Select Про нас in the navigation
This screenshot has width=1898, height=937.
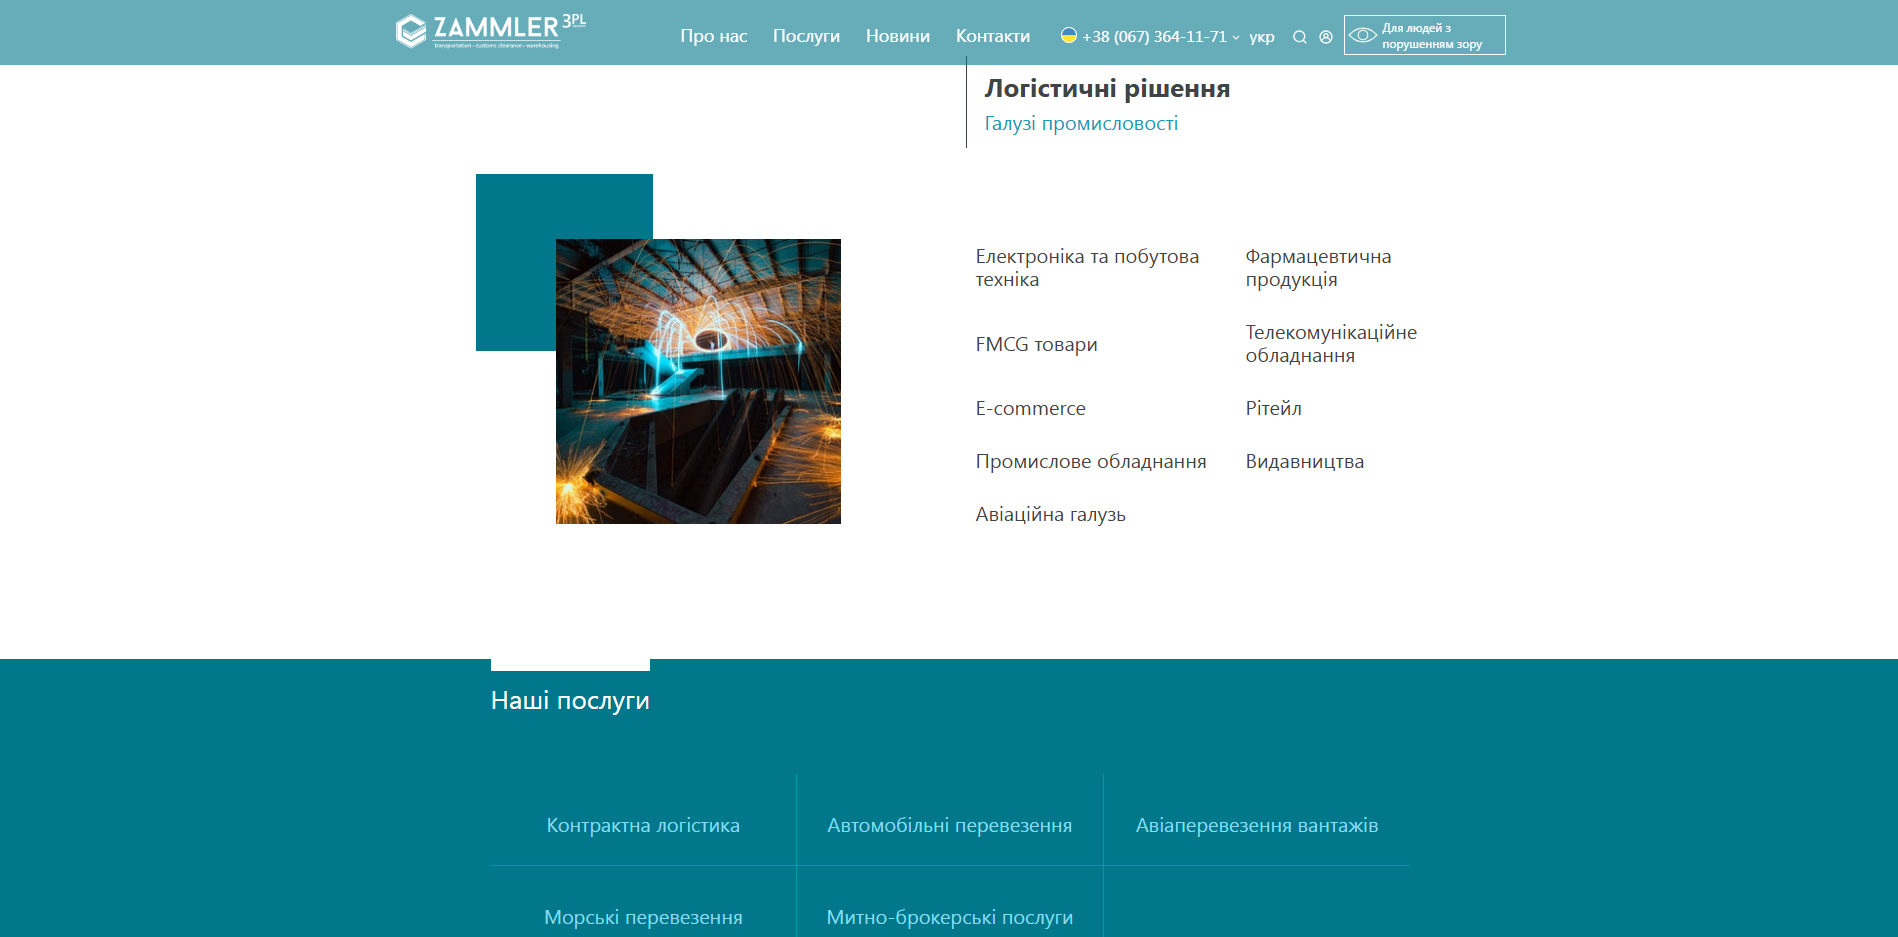point(713,36)
